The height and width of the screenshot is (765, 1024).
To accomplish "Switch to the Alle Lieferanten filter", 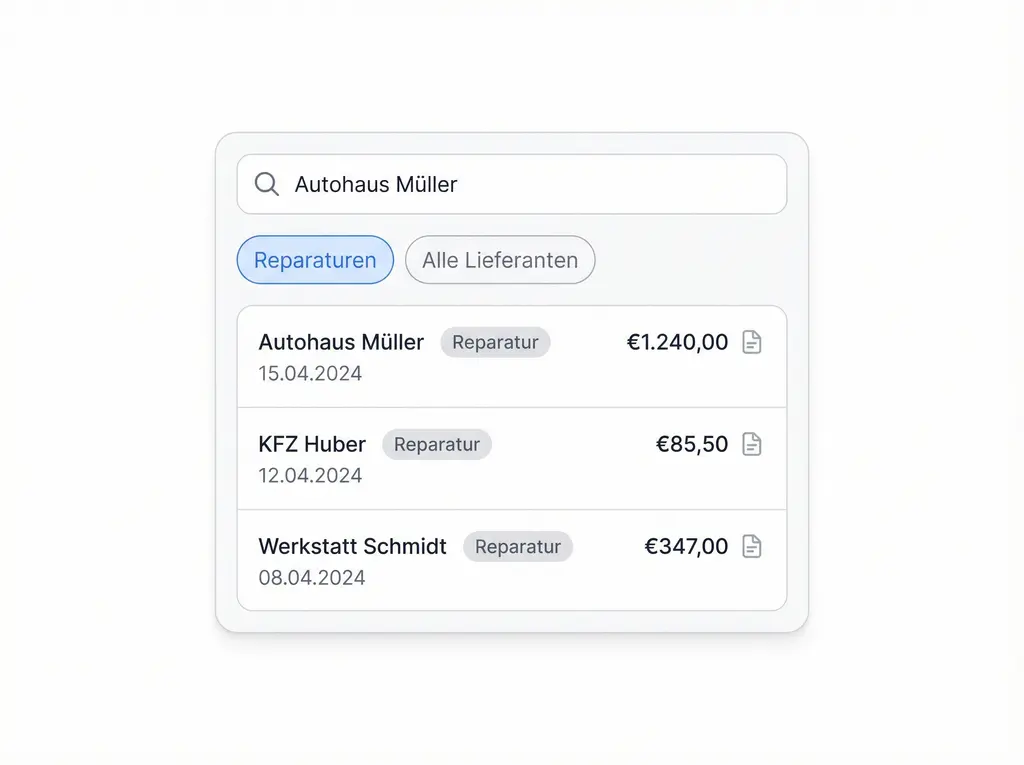I will (x=500, y=260).
